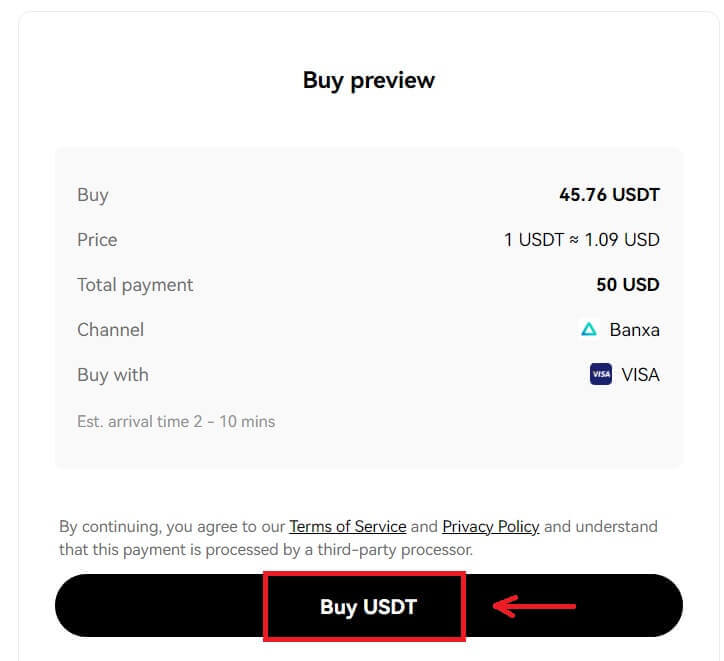This screenshot has width=724, height=661.
Task: Click the Total payment label
Action: pos(135,285)
